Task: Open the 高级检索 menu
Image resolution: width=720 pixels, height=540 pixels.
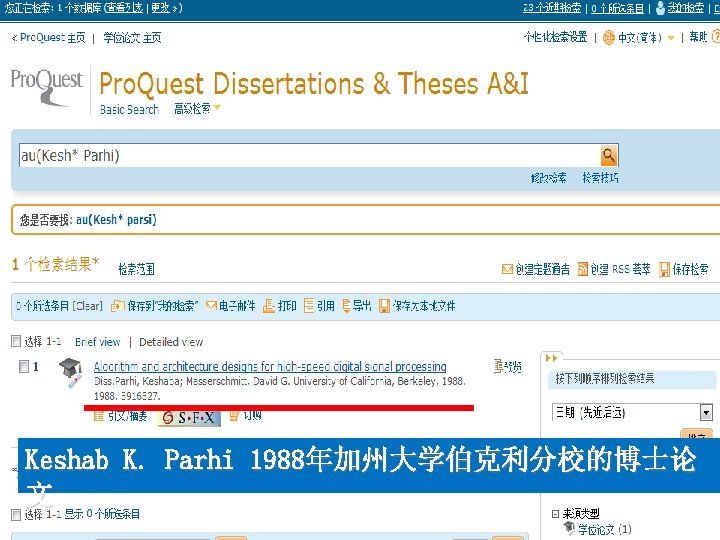Action: pyautogui.click(x=192, y=109)
